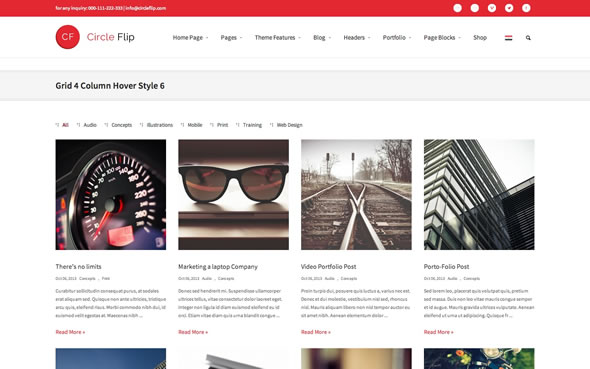
Task: Filter portfolio by Concepts
Action: tap(122, 125)
